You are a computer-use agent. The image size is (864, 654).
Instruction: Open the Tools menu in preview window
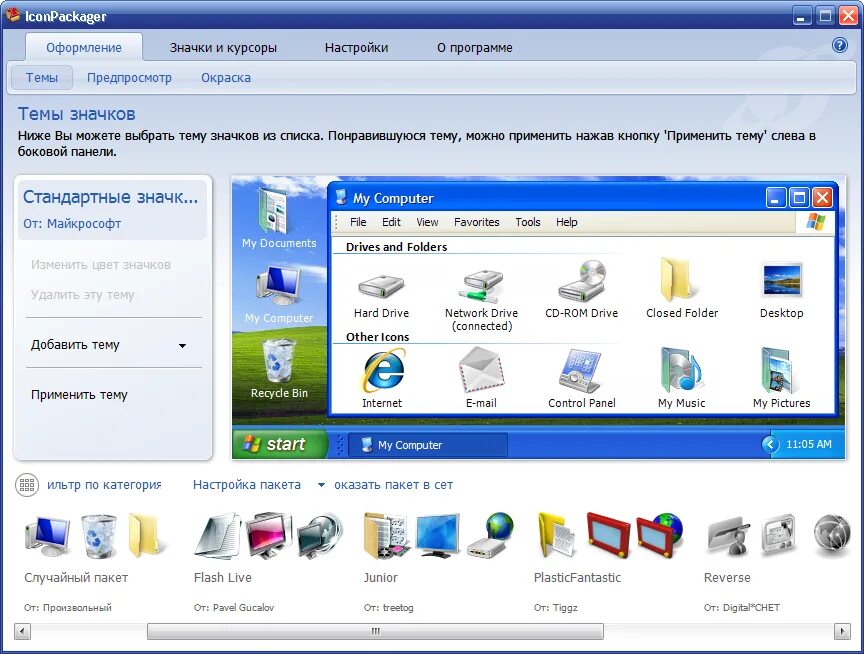(x=528, y=222)
